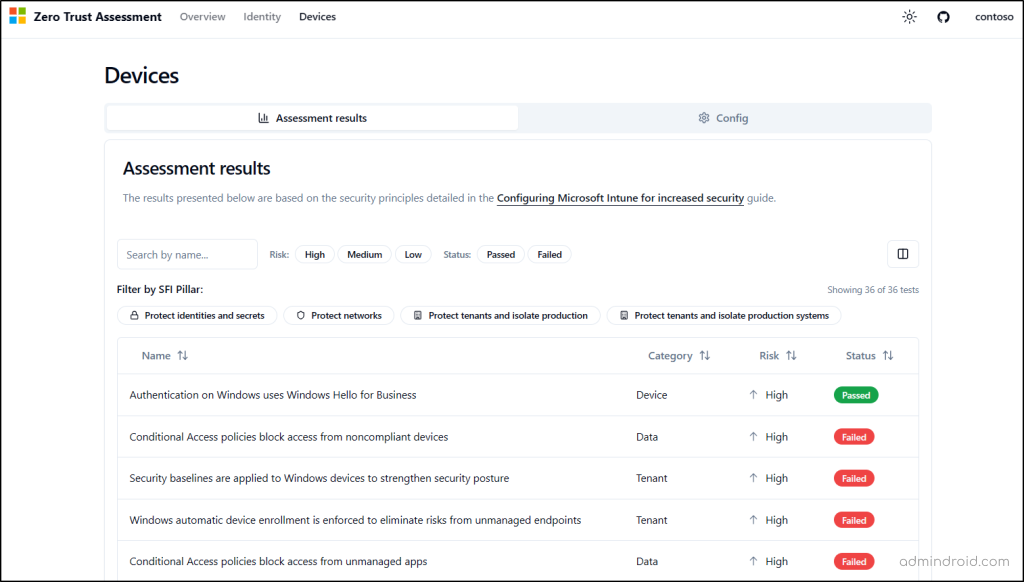Filter by Protect networks pillar
The height and width of the screenshot is (582, 1024).
tap(339, 316)
